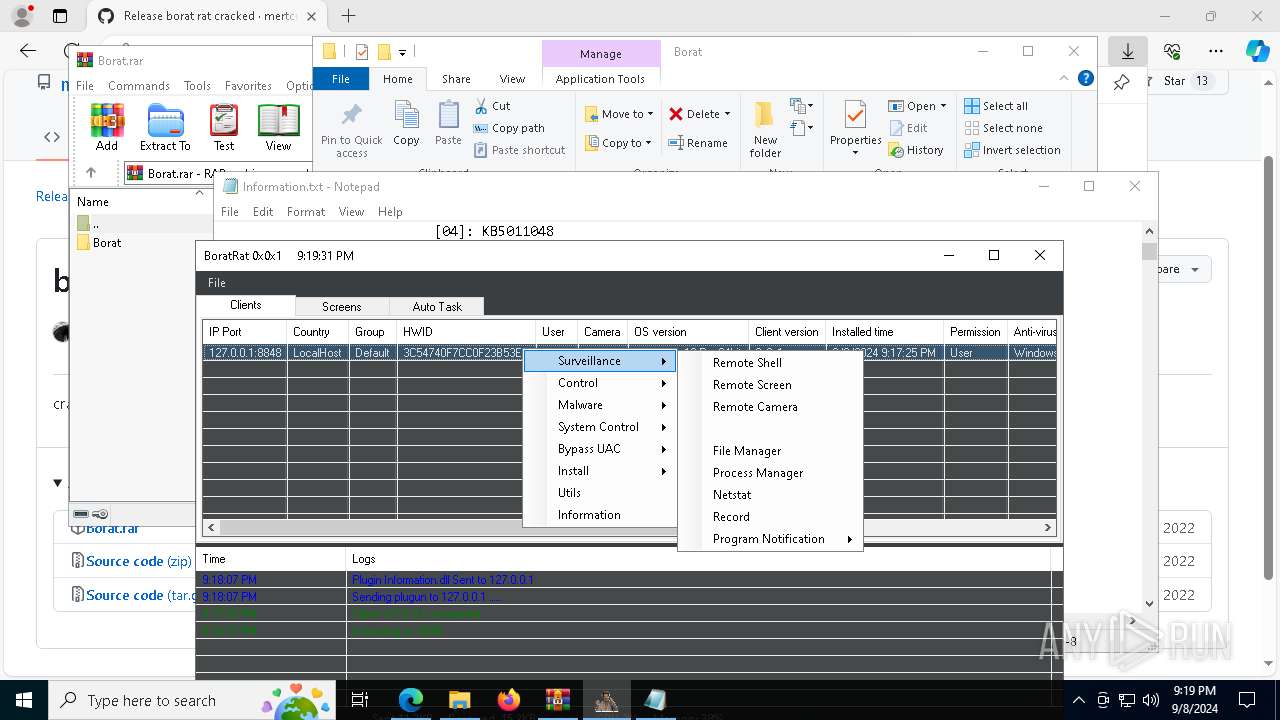This screenshot has width=1280, height=720.
Task: Click WinRAR Add archive icon
Action: (107, 127)
